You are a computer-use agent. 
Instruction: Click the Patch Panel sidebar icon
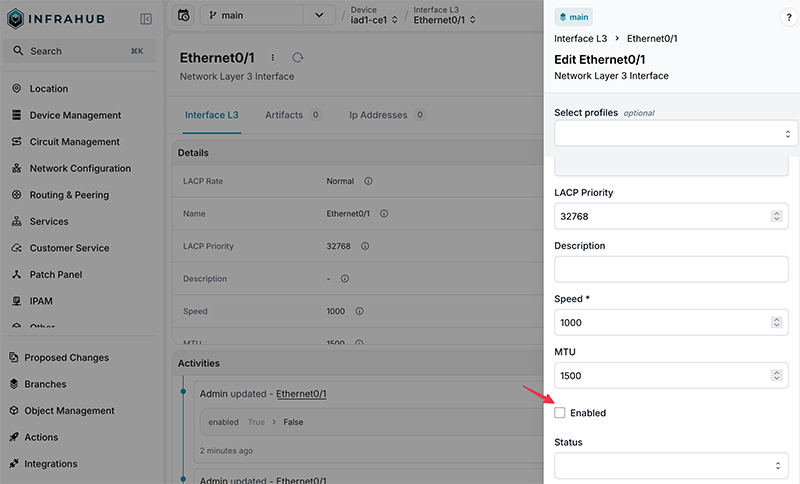[17, 274]
